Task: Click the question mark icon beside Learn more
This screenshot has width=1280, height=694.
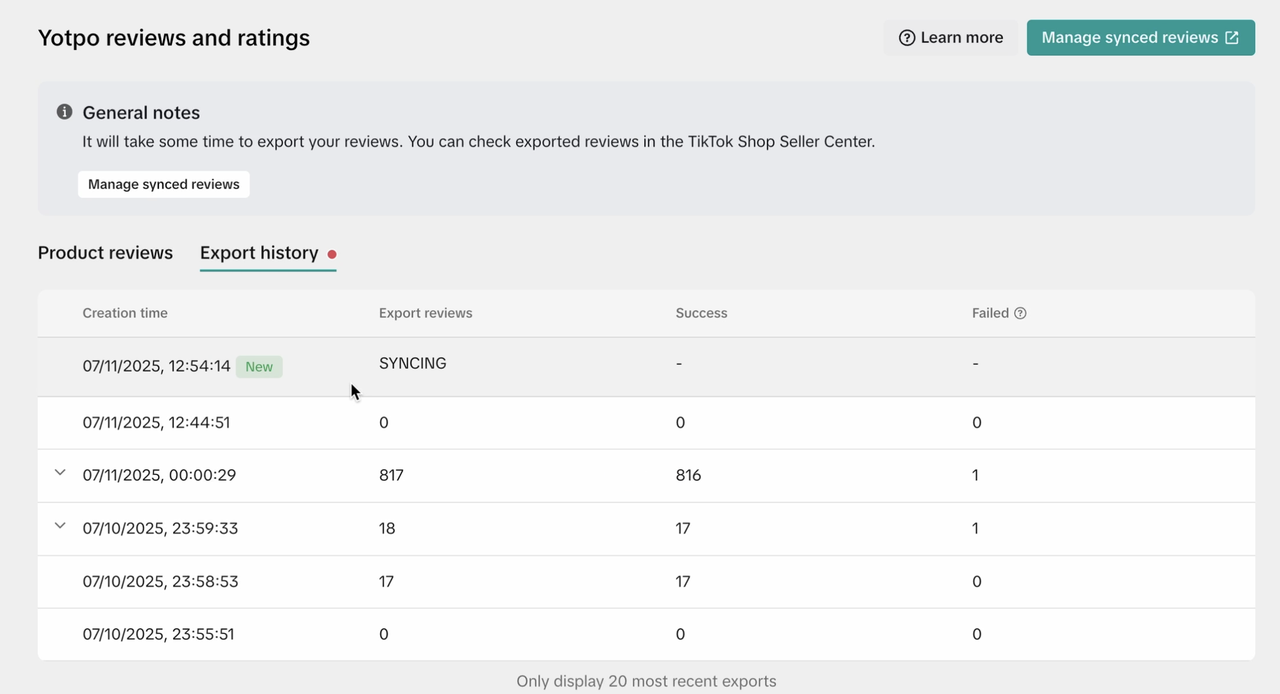Action: tap(907, 38)
